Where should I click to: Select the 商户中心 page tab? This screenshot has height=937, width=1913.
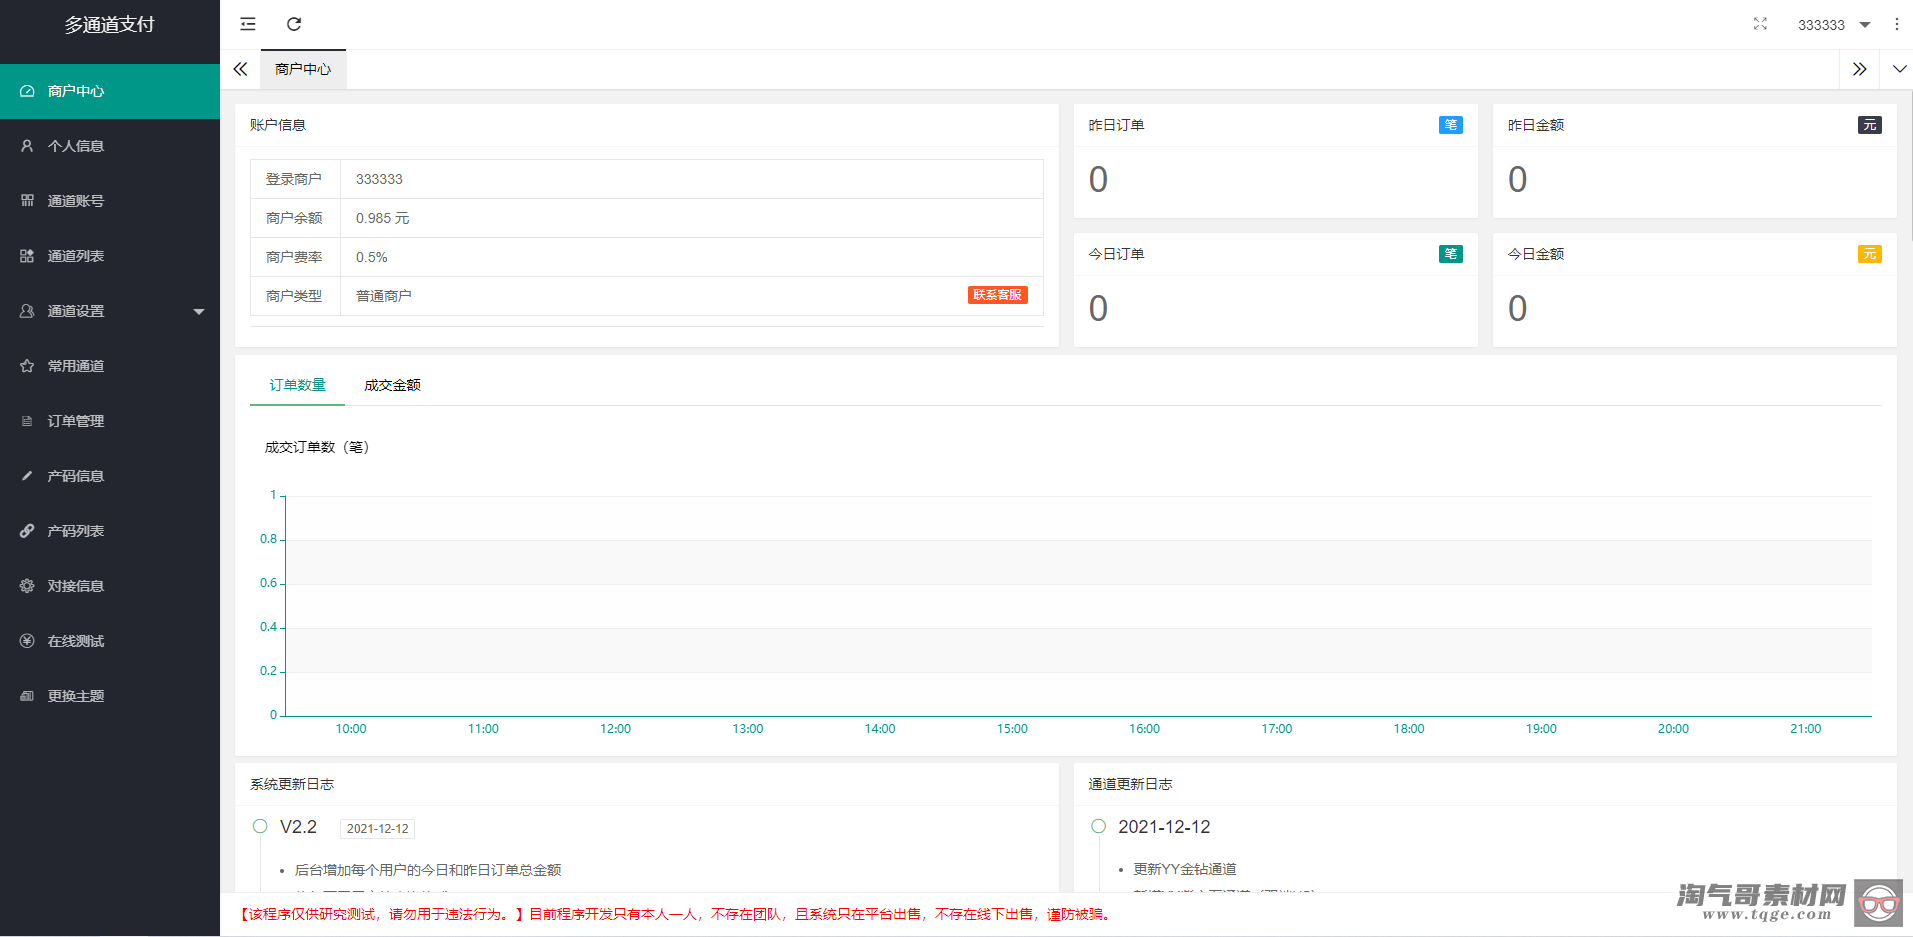(303, 69)
